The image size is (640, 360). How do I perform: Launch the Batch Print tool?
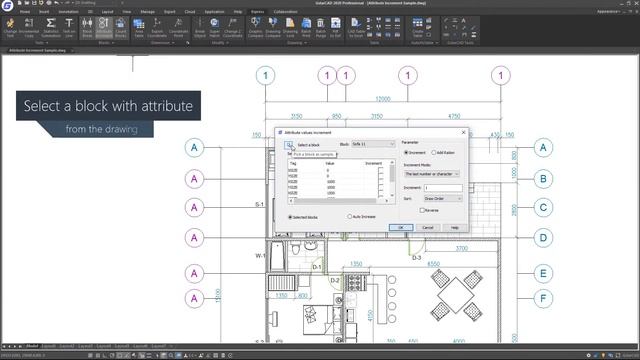click(306, 27)
